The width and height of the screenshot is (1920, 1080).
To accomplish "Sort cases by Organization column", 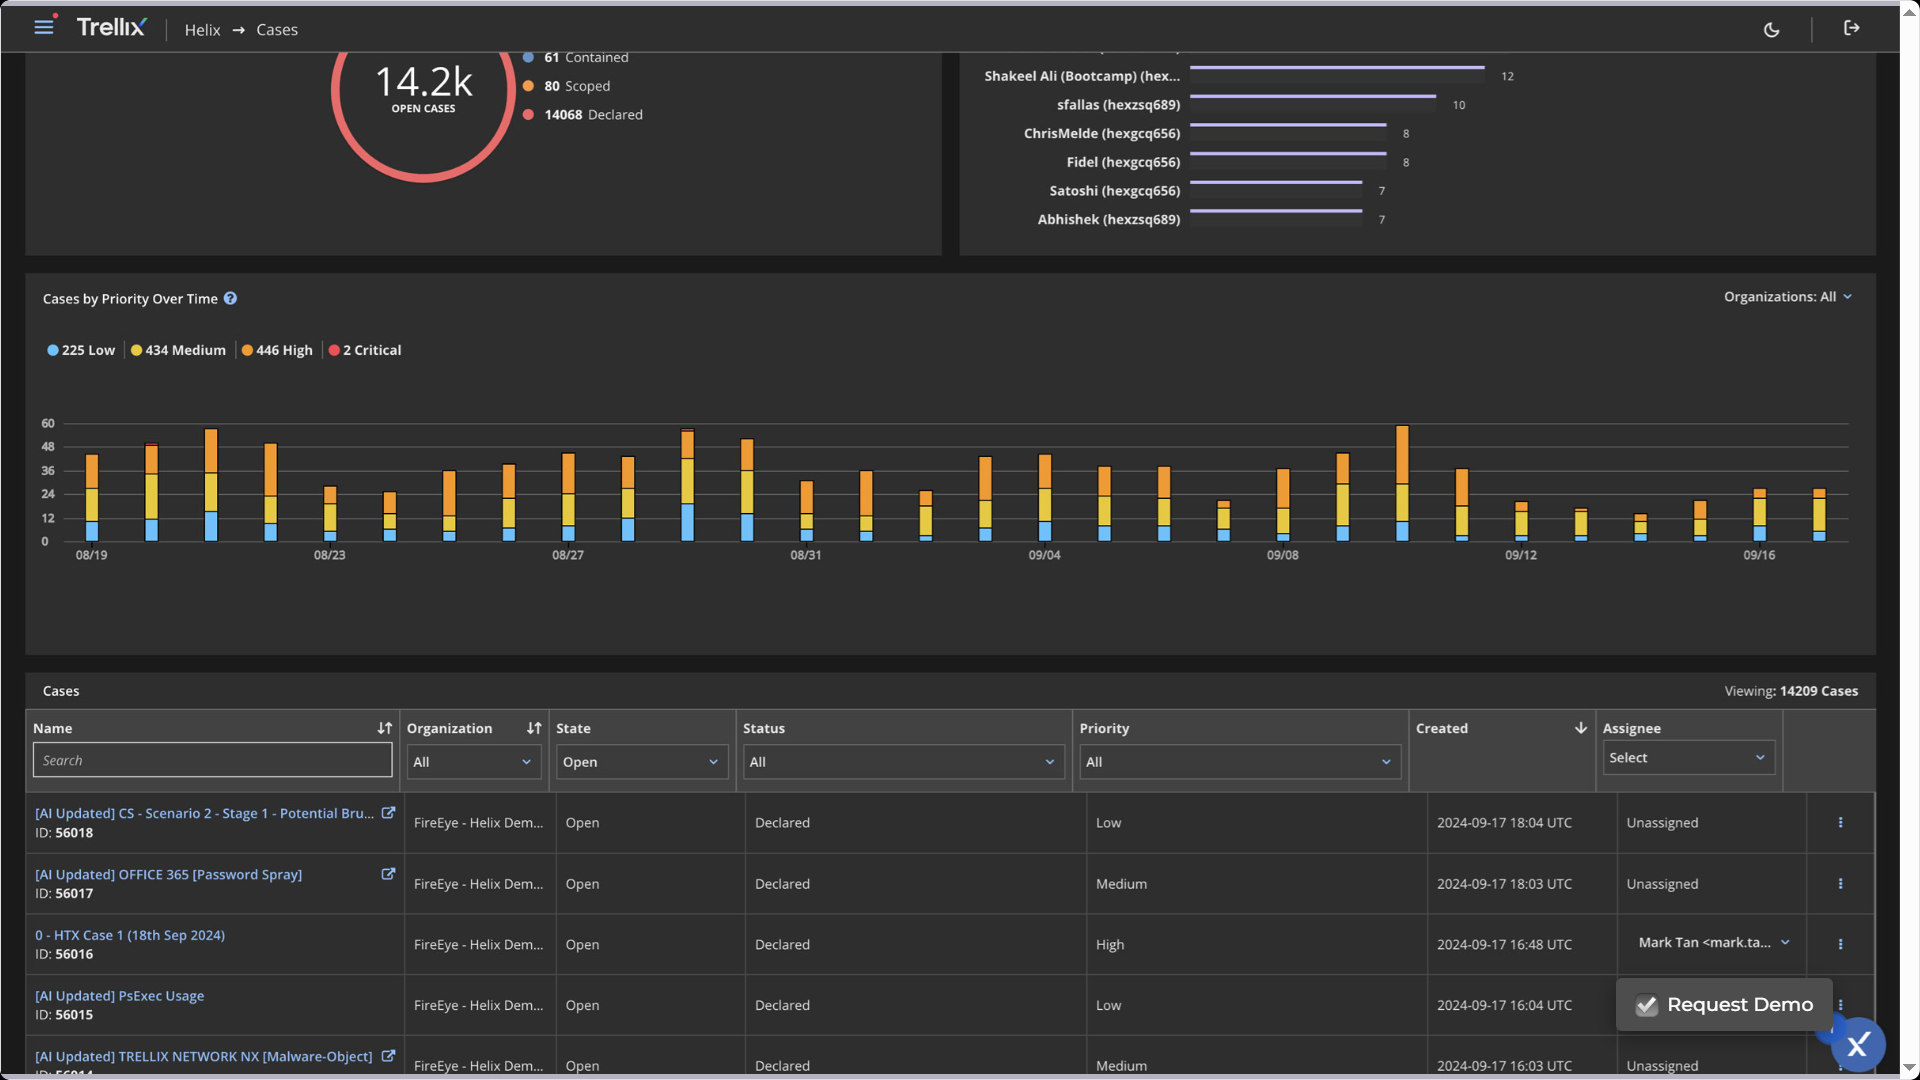I will click(x=534, y=728).
